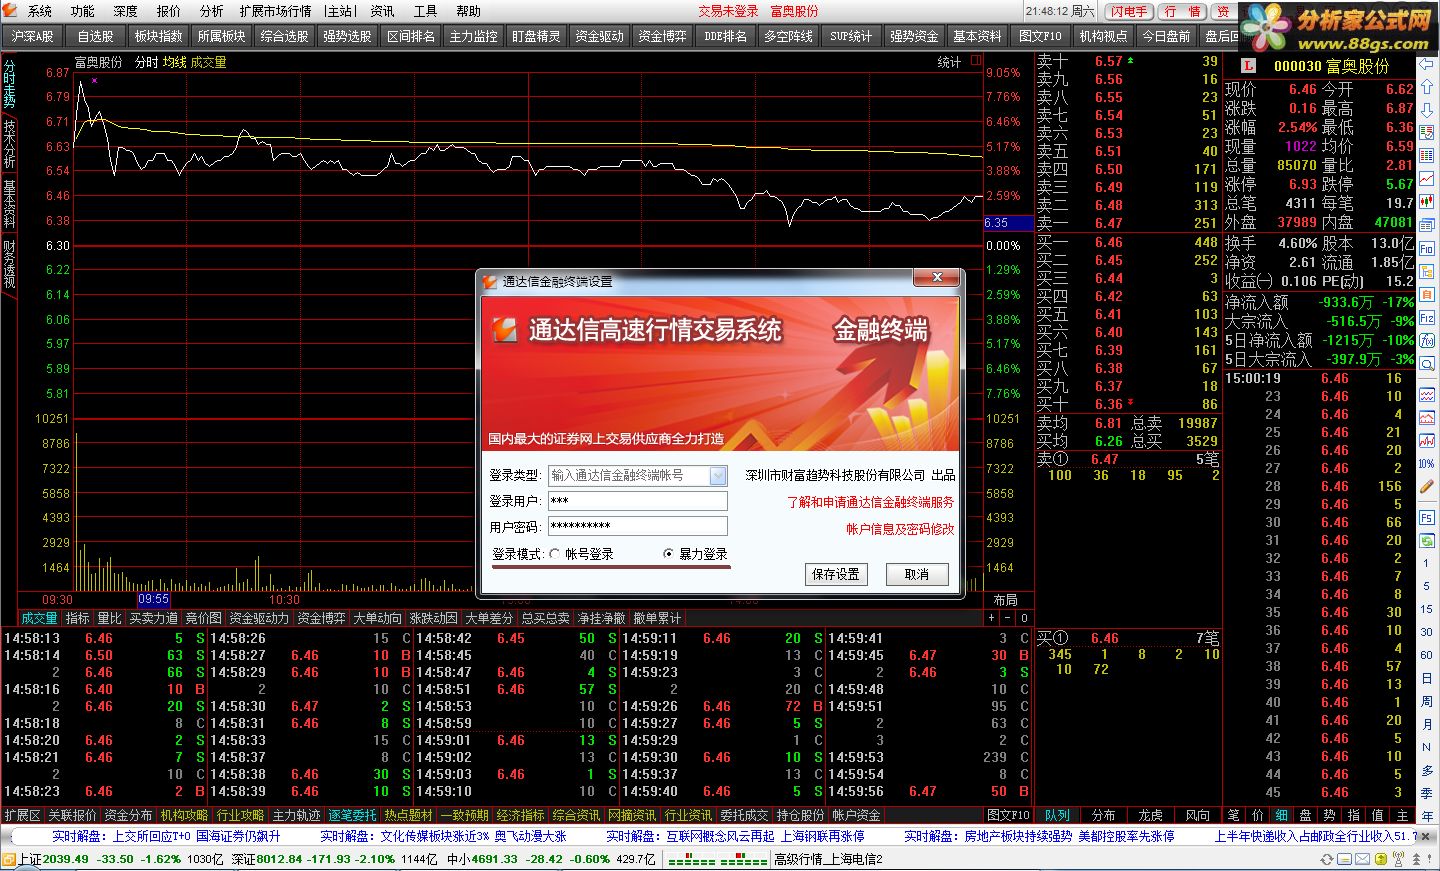The height and width of the screenshot is (871, 1440).
Task: Click the 闪电手 button at top right
Action: click(x=1128, y=11)
